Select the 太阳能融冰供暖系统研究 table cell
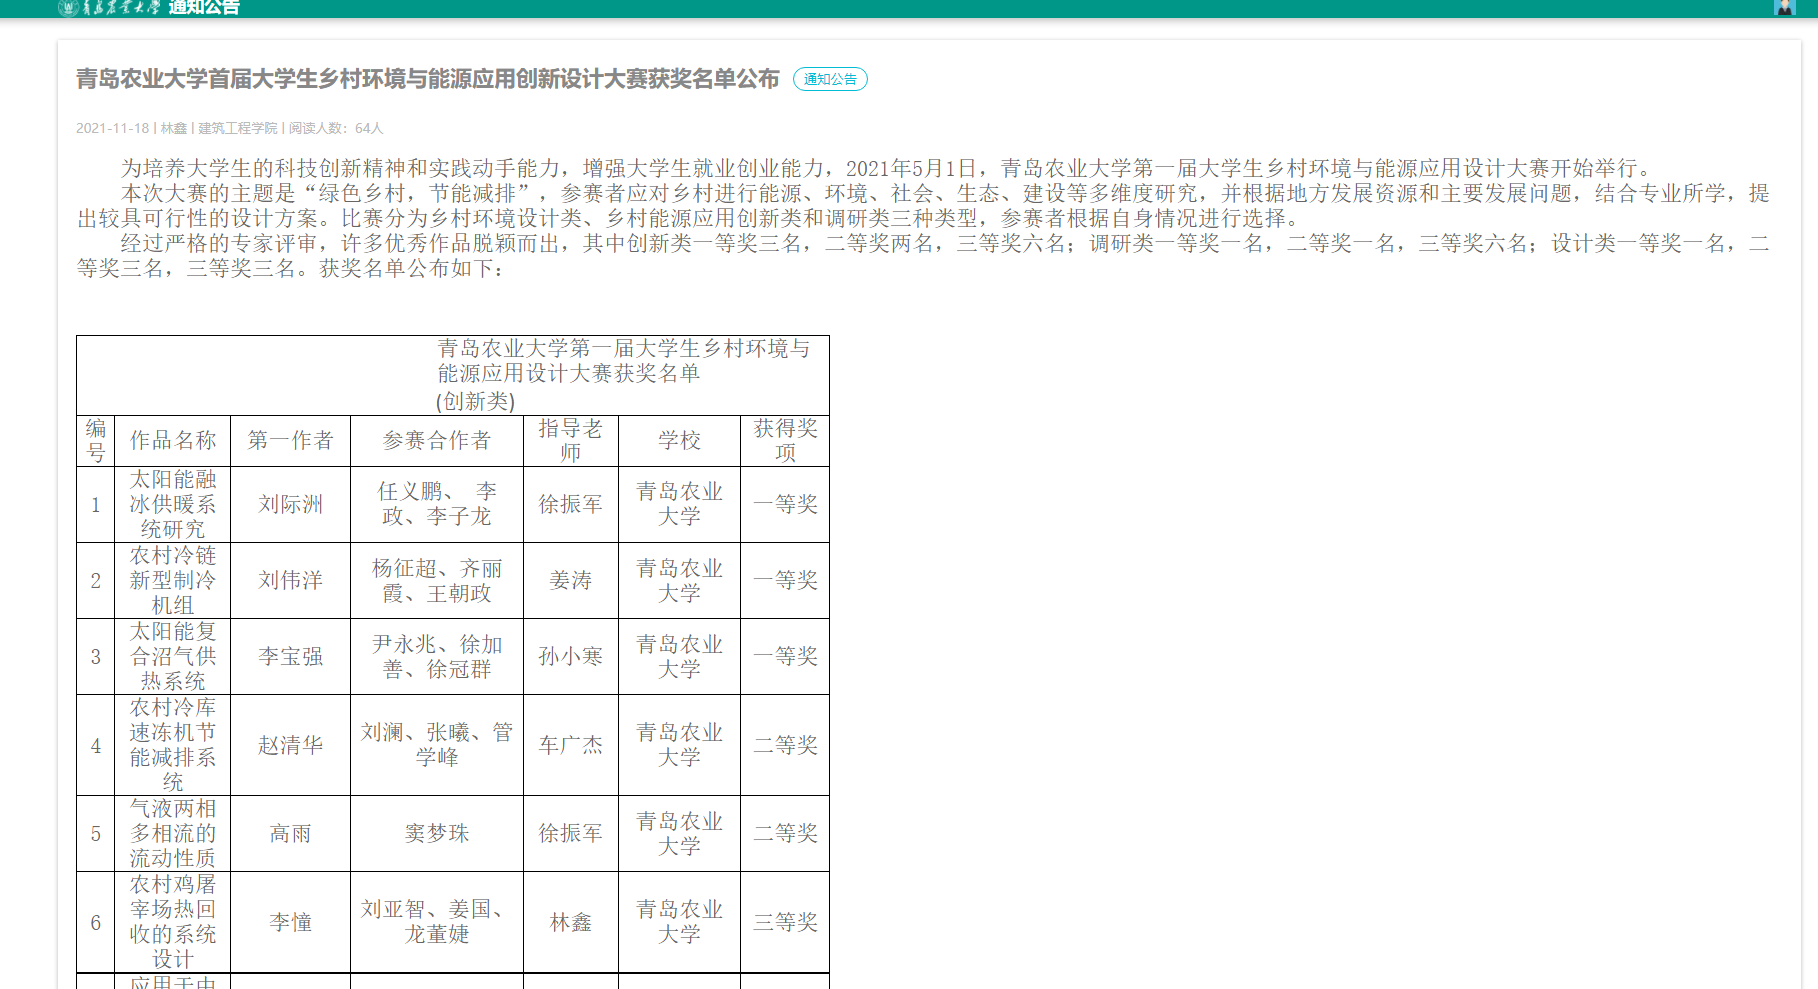This screenshot has width=1818, height=989. [x=173, y=504]
